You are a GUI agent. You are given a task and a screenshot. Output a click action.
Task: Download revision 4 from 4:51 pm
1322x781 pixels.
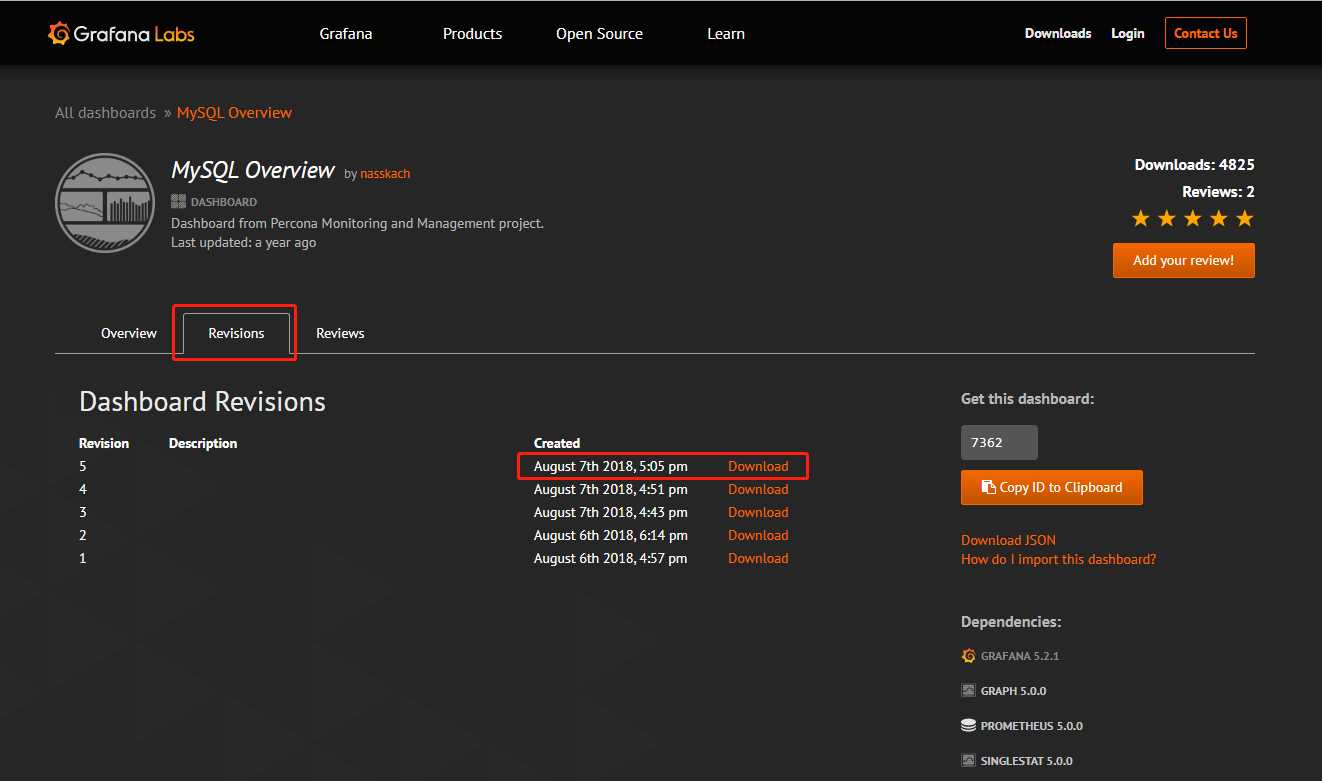pyautogui.click(x=758, y=489)
